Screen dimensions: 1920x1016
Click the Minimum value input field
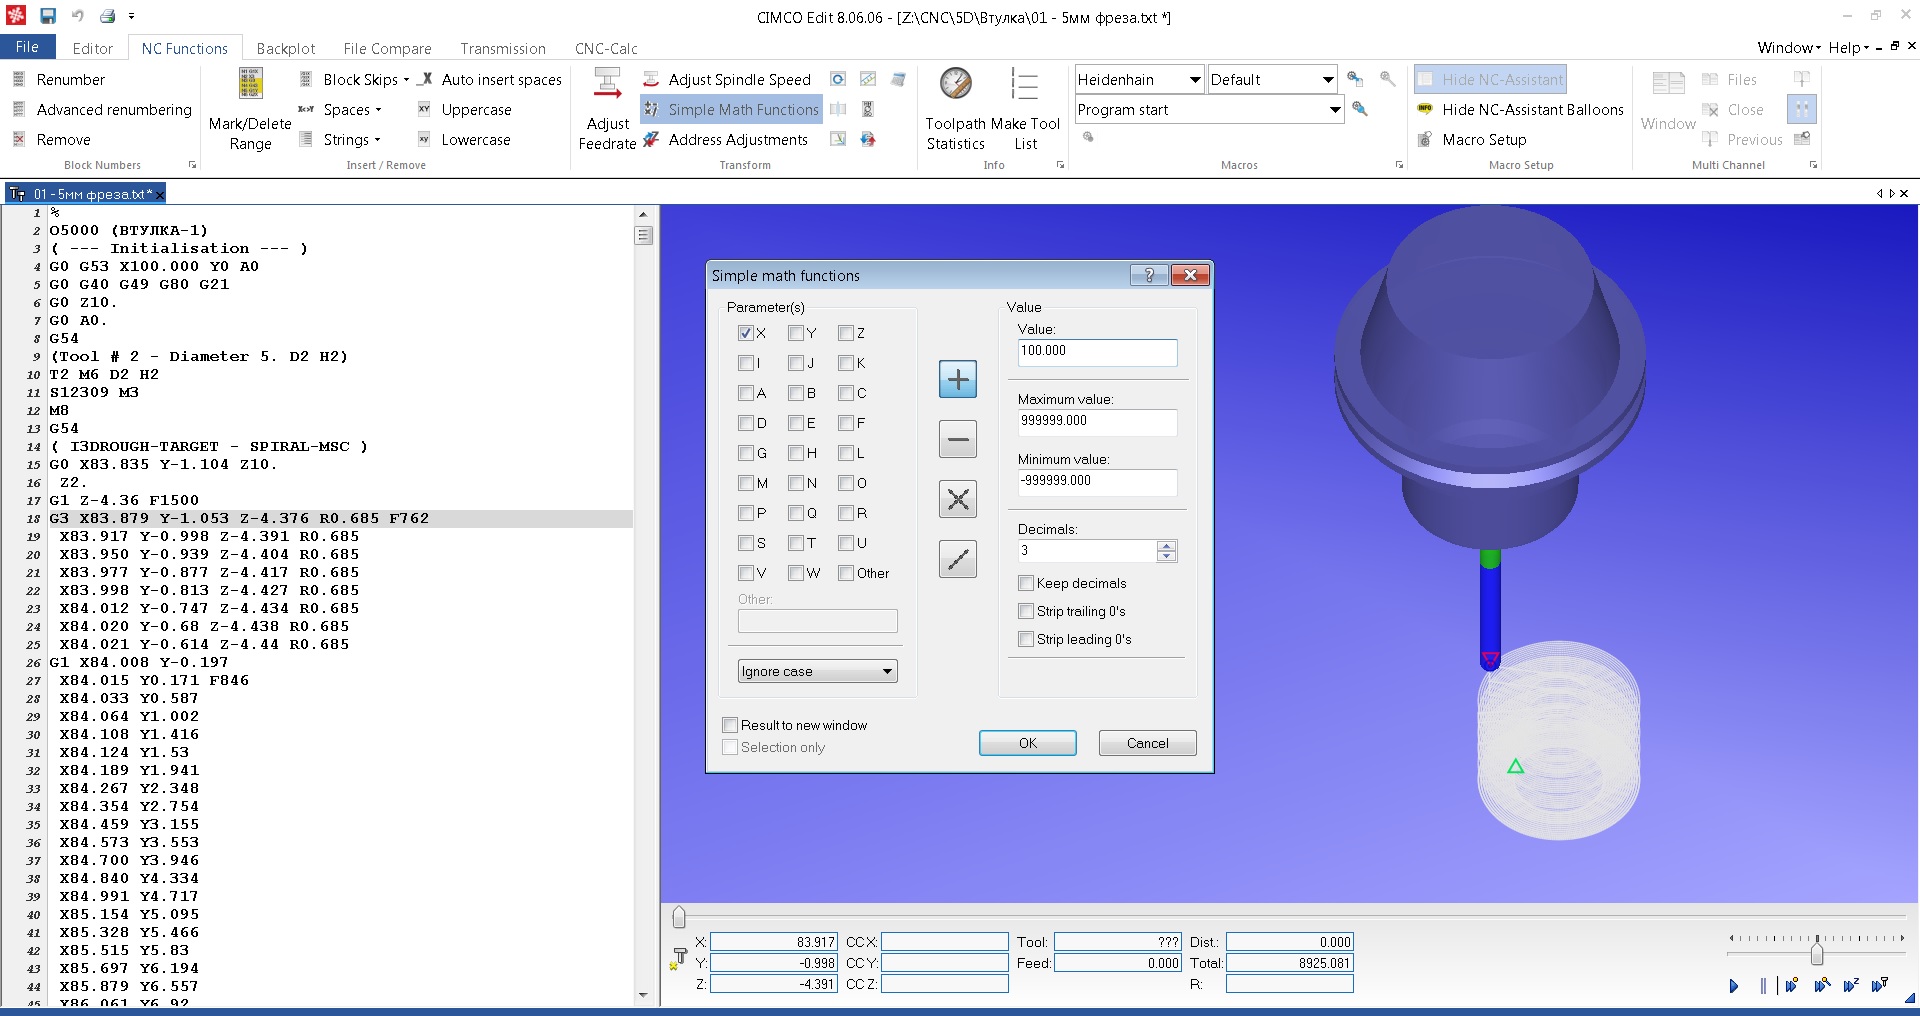click(1097, 482)
